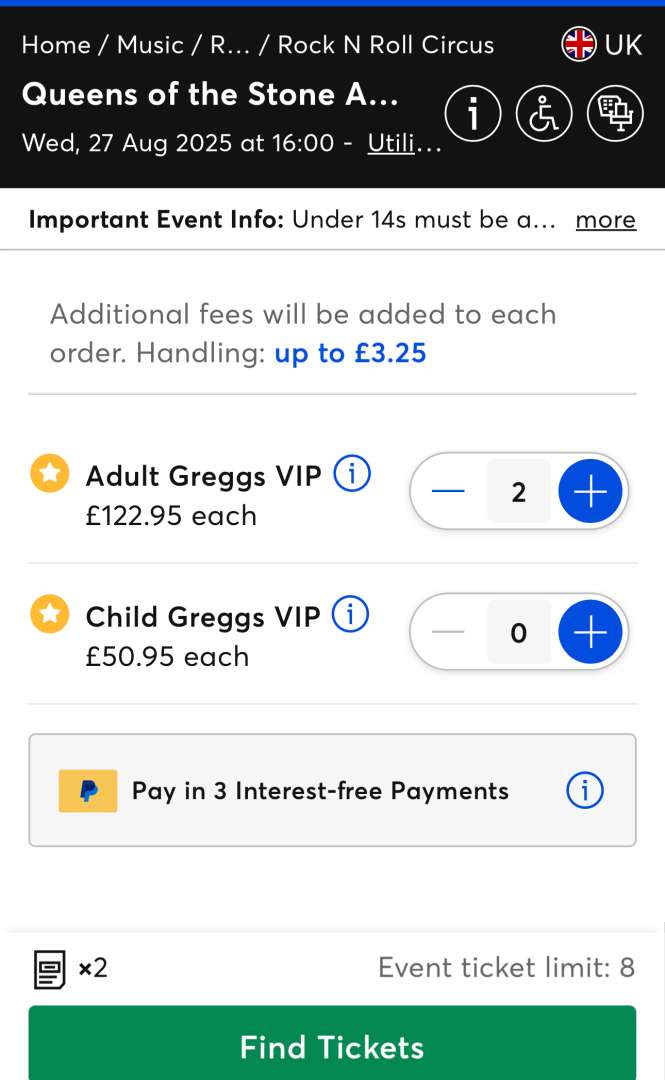The image size is (665, 1080).
Task: Open PayPal Pay in 3 info icon
Action: pyautogui.click(x=585, y=791)
